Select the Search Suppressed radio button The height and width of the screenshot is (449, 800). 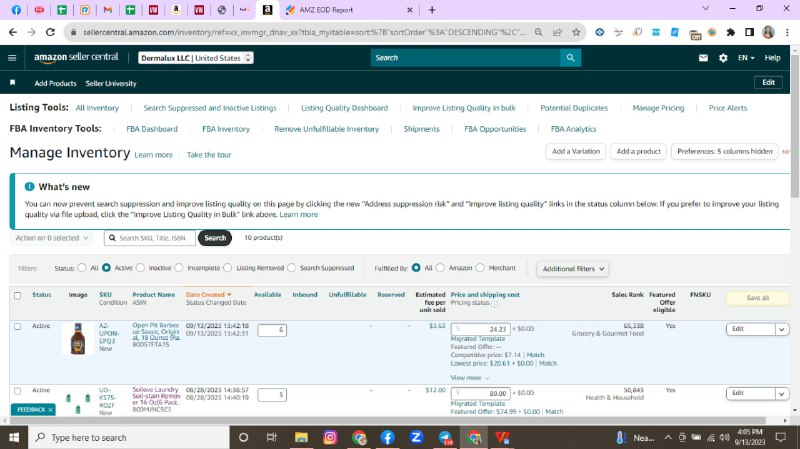pos(291,268)
